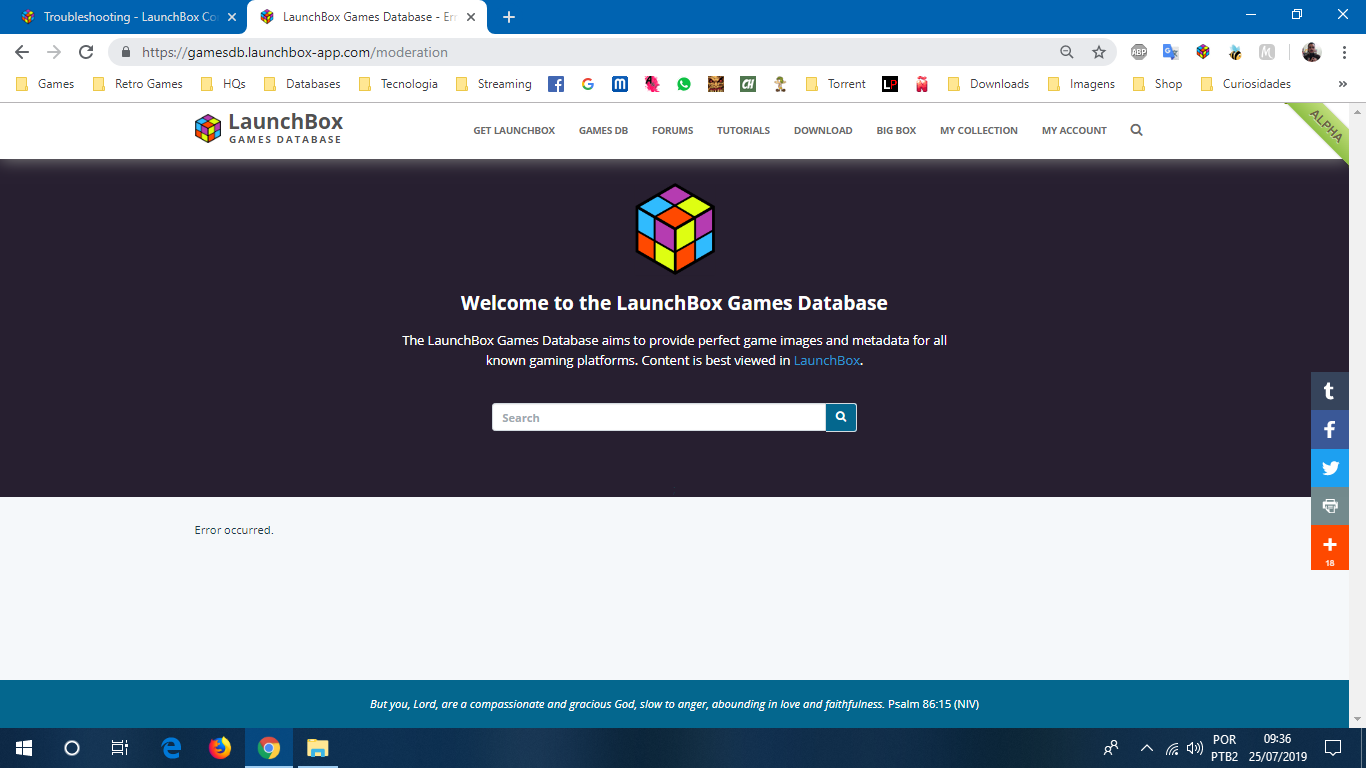This screenshot has height=768, width=1366.
Task: Bookmark this page with the star icon
Action: point(1099,52)
